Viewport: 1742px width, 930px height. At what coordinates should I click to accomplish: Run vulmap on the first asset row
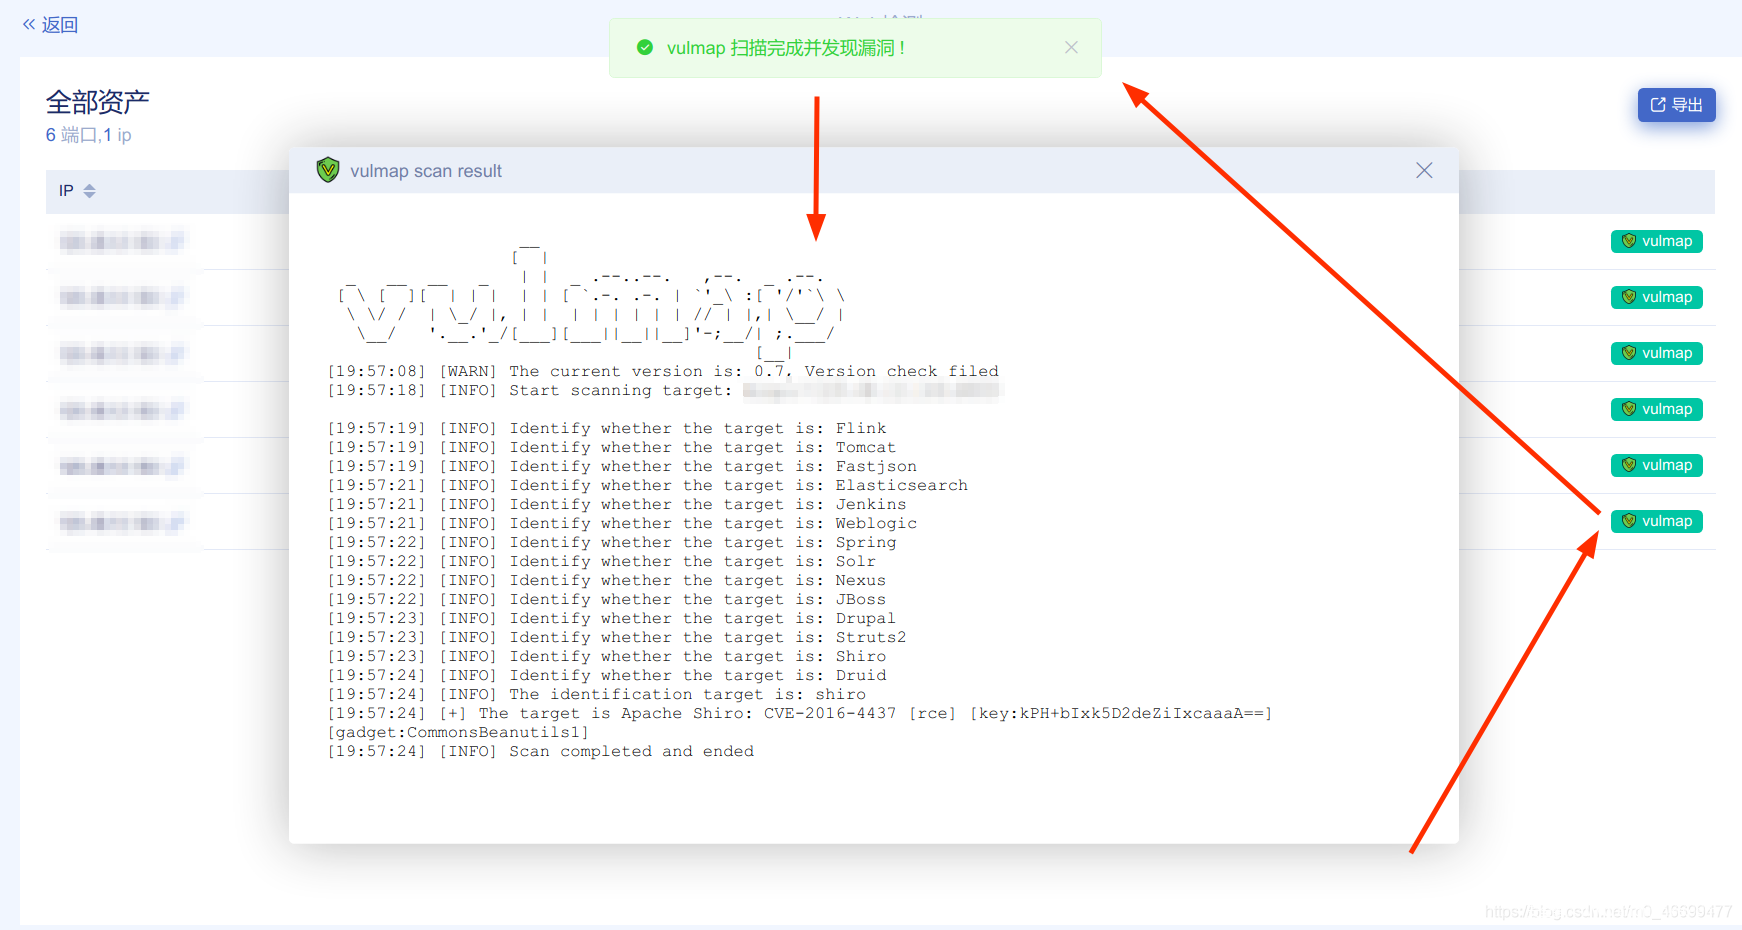point(1657,241)
